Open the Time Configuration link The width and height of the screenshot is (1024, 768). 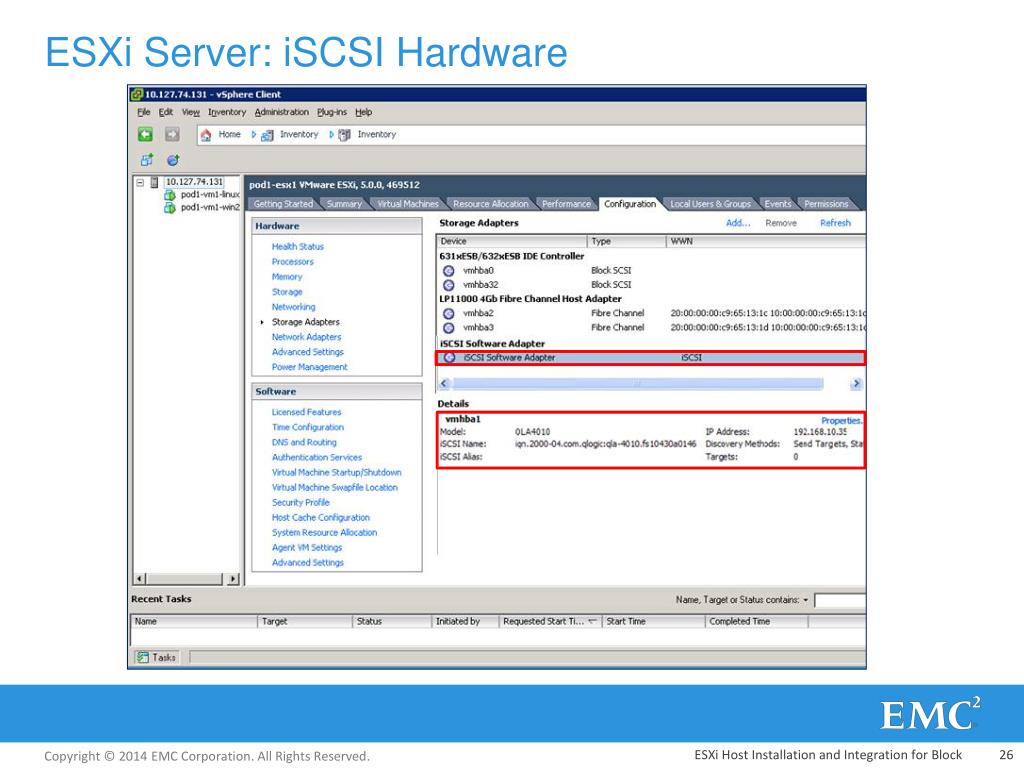pos(308,426)
